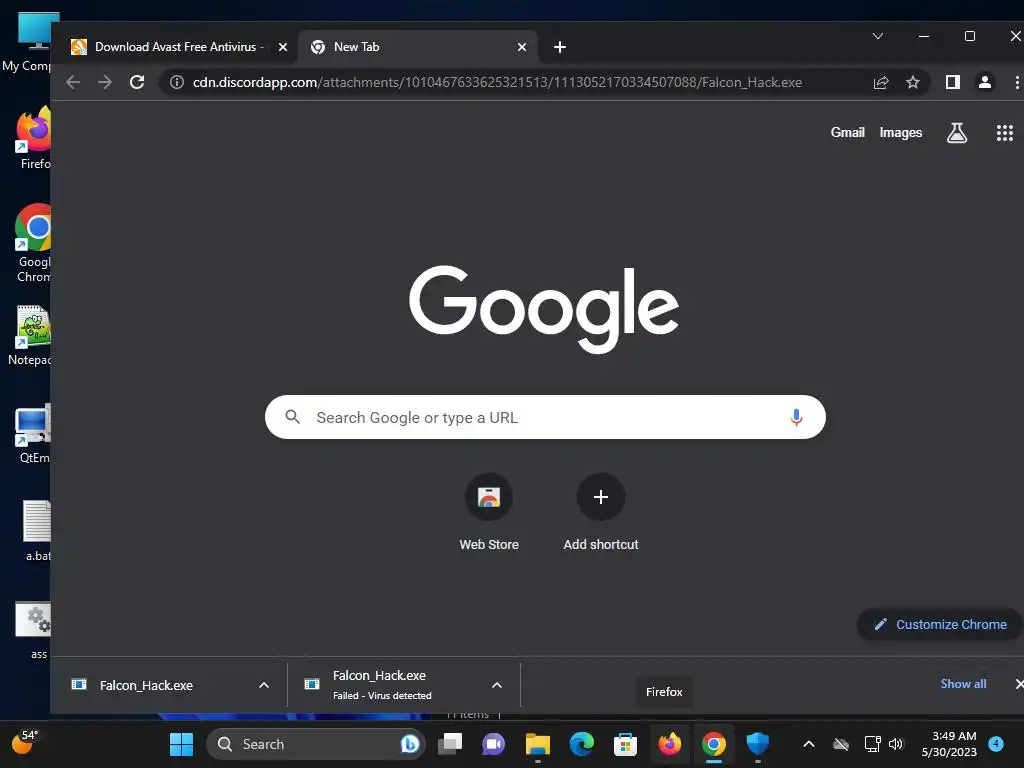Select the QtEmu desktop shortcut
1024x768 pixels.
33,434
